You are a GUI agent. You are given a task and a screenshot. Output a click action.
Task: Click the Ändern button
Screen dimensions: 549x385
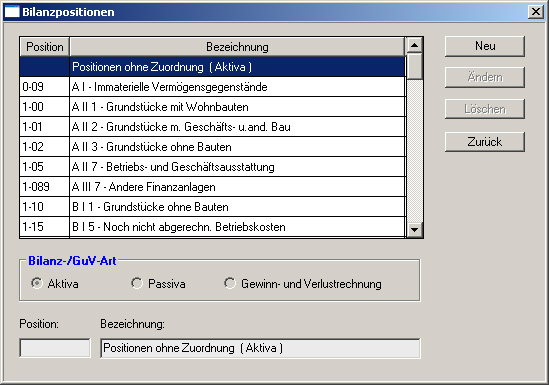tap(485, 77)
